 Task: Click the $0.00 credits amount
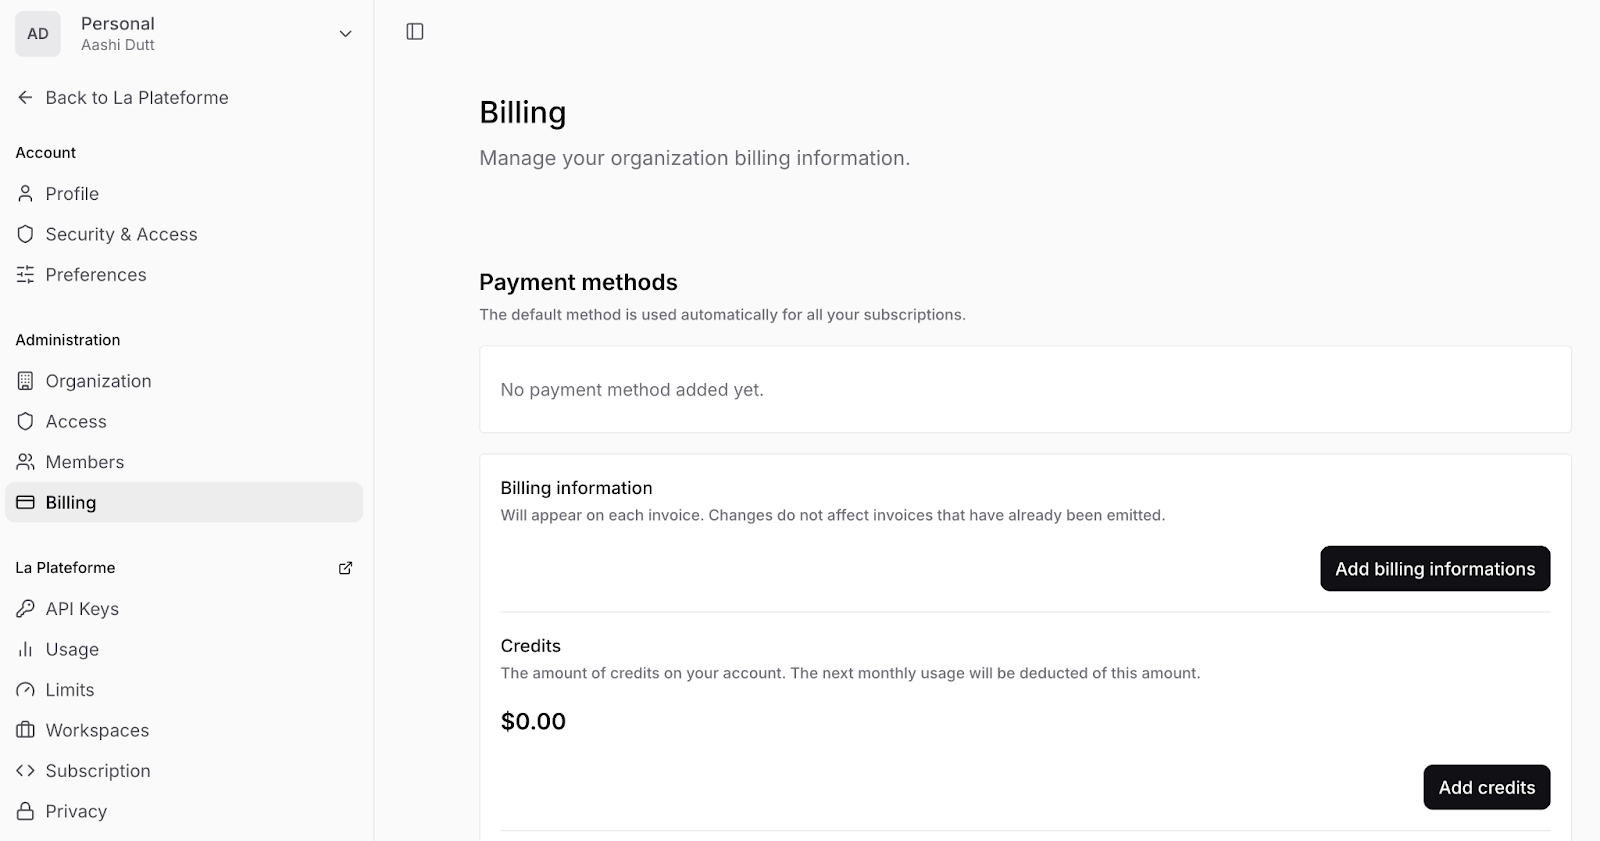533,721
